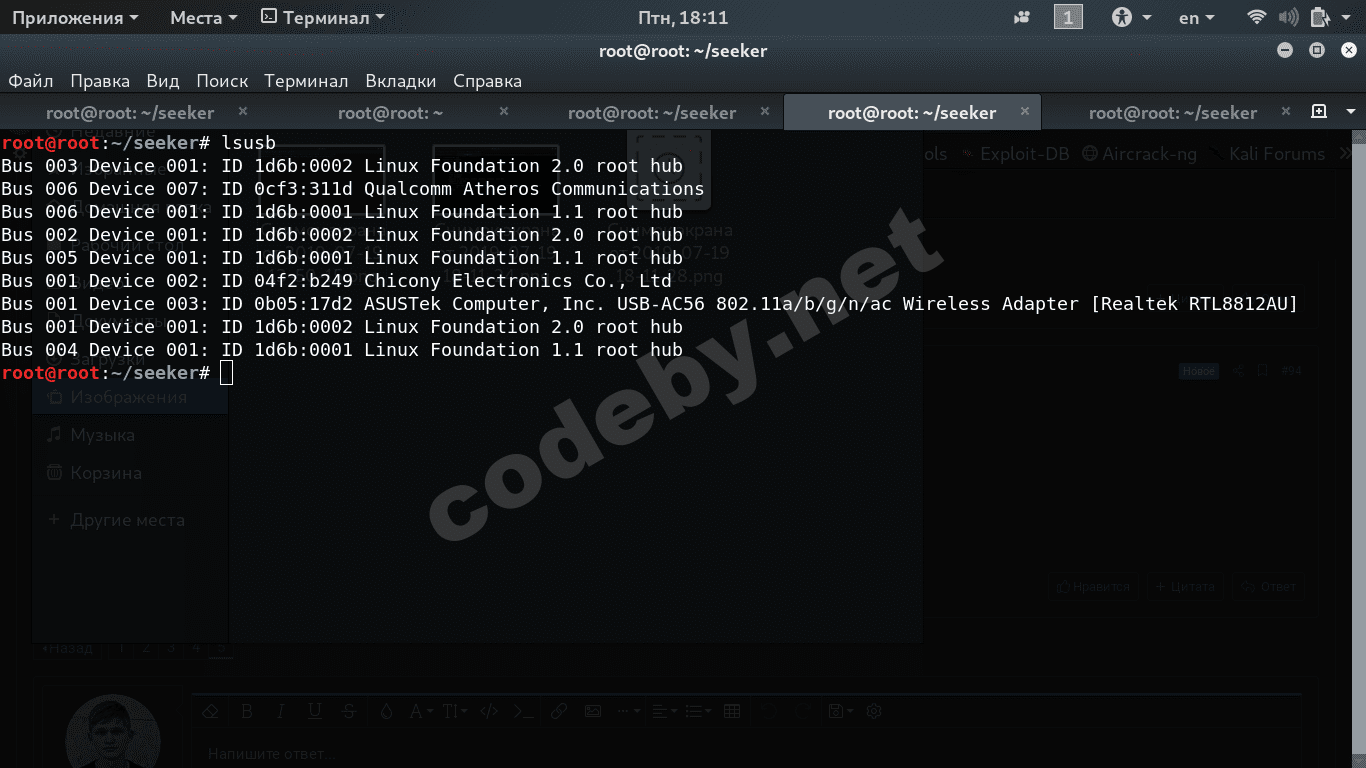Open the Exploit-DB bookmark in the background browser
The width and height of the screenshot is (1366, 768).
(x=1016, y=154)
